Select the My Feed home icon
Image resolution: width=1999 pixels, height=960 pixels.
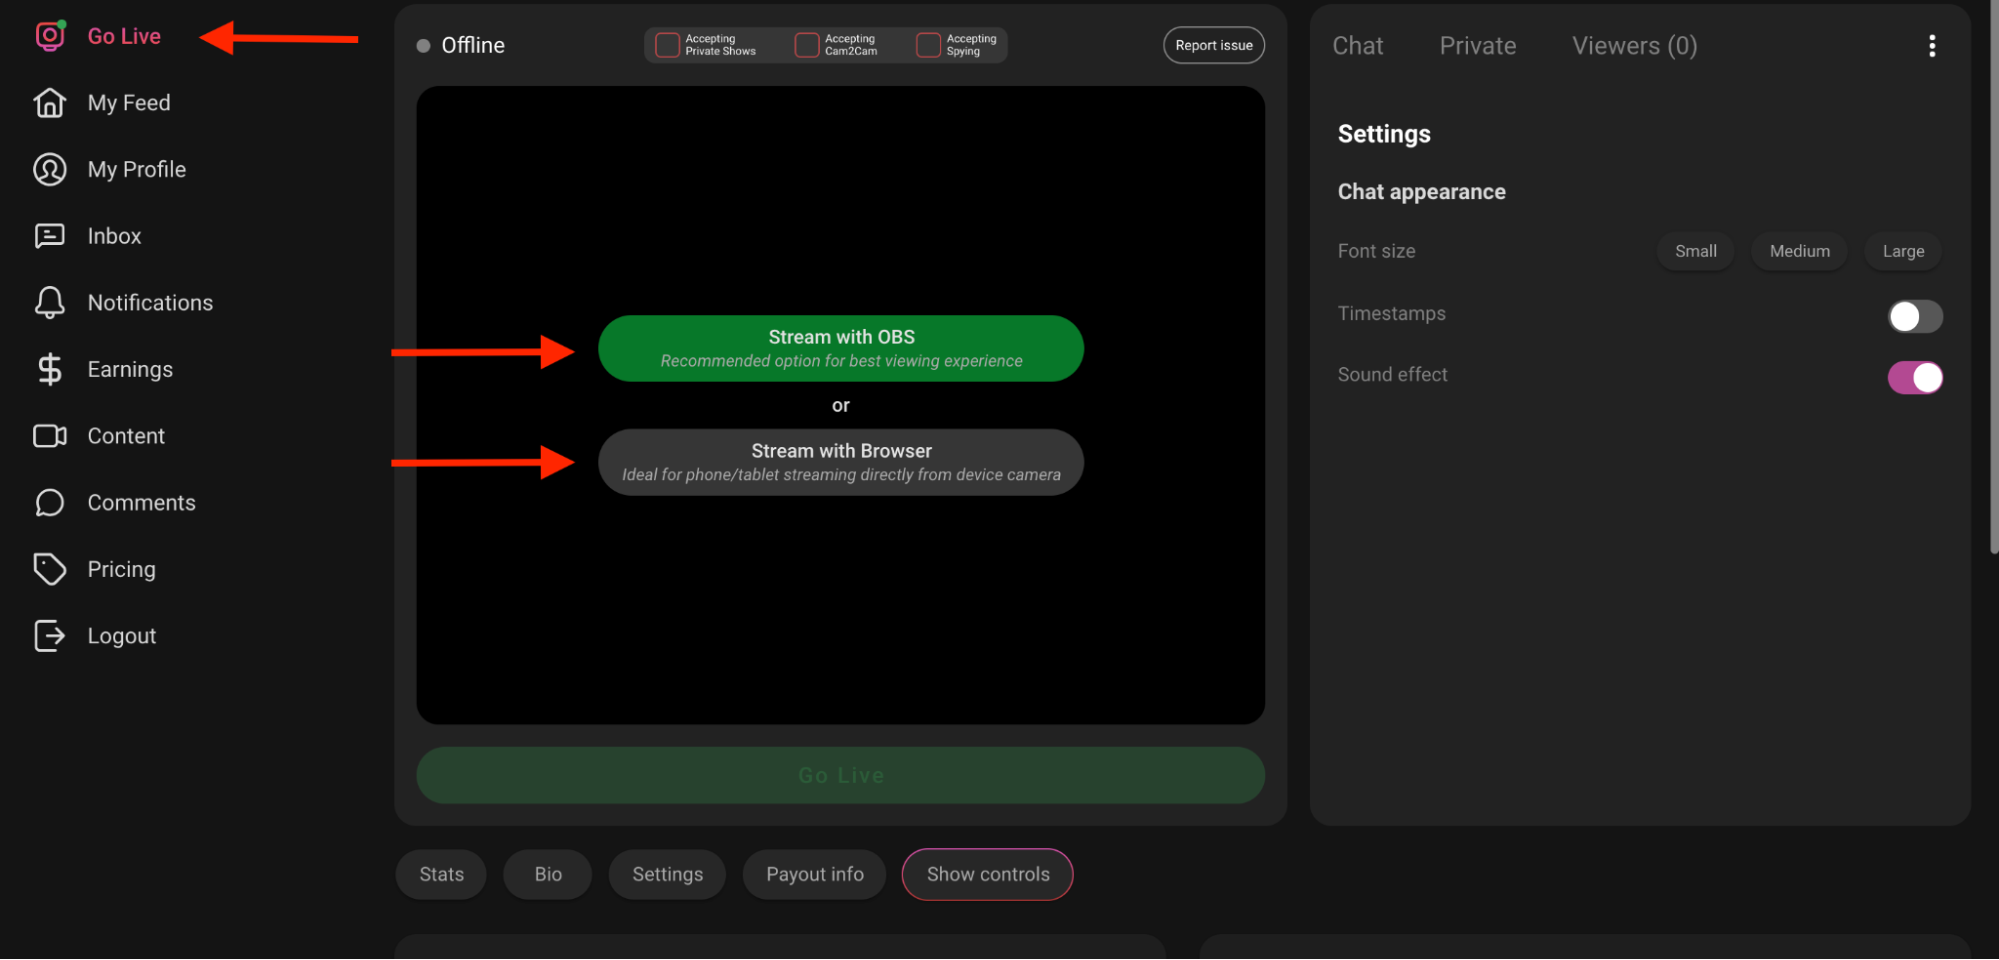50,102
